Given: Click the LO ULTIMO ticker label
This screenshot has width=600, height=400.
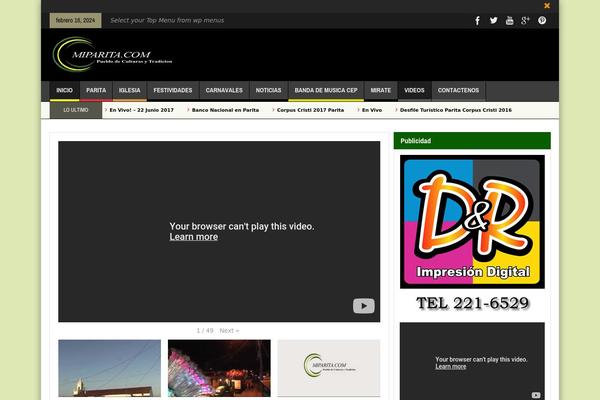Looking at the screenshot, I should click(x=76, y=110).
